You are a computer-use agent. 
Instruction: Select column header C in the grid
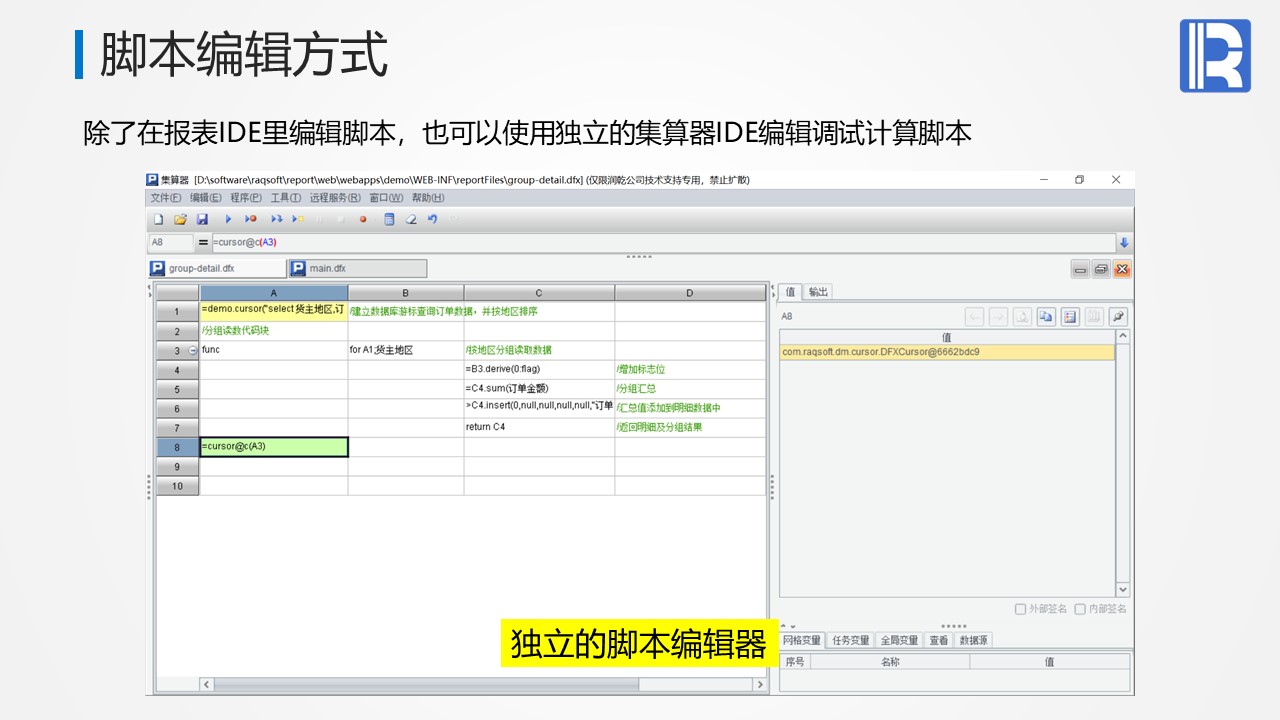click(x=539, y=293)
